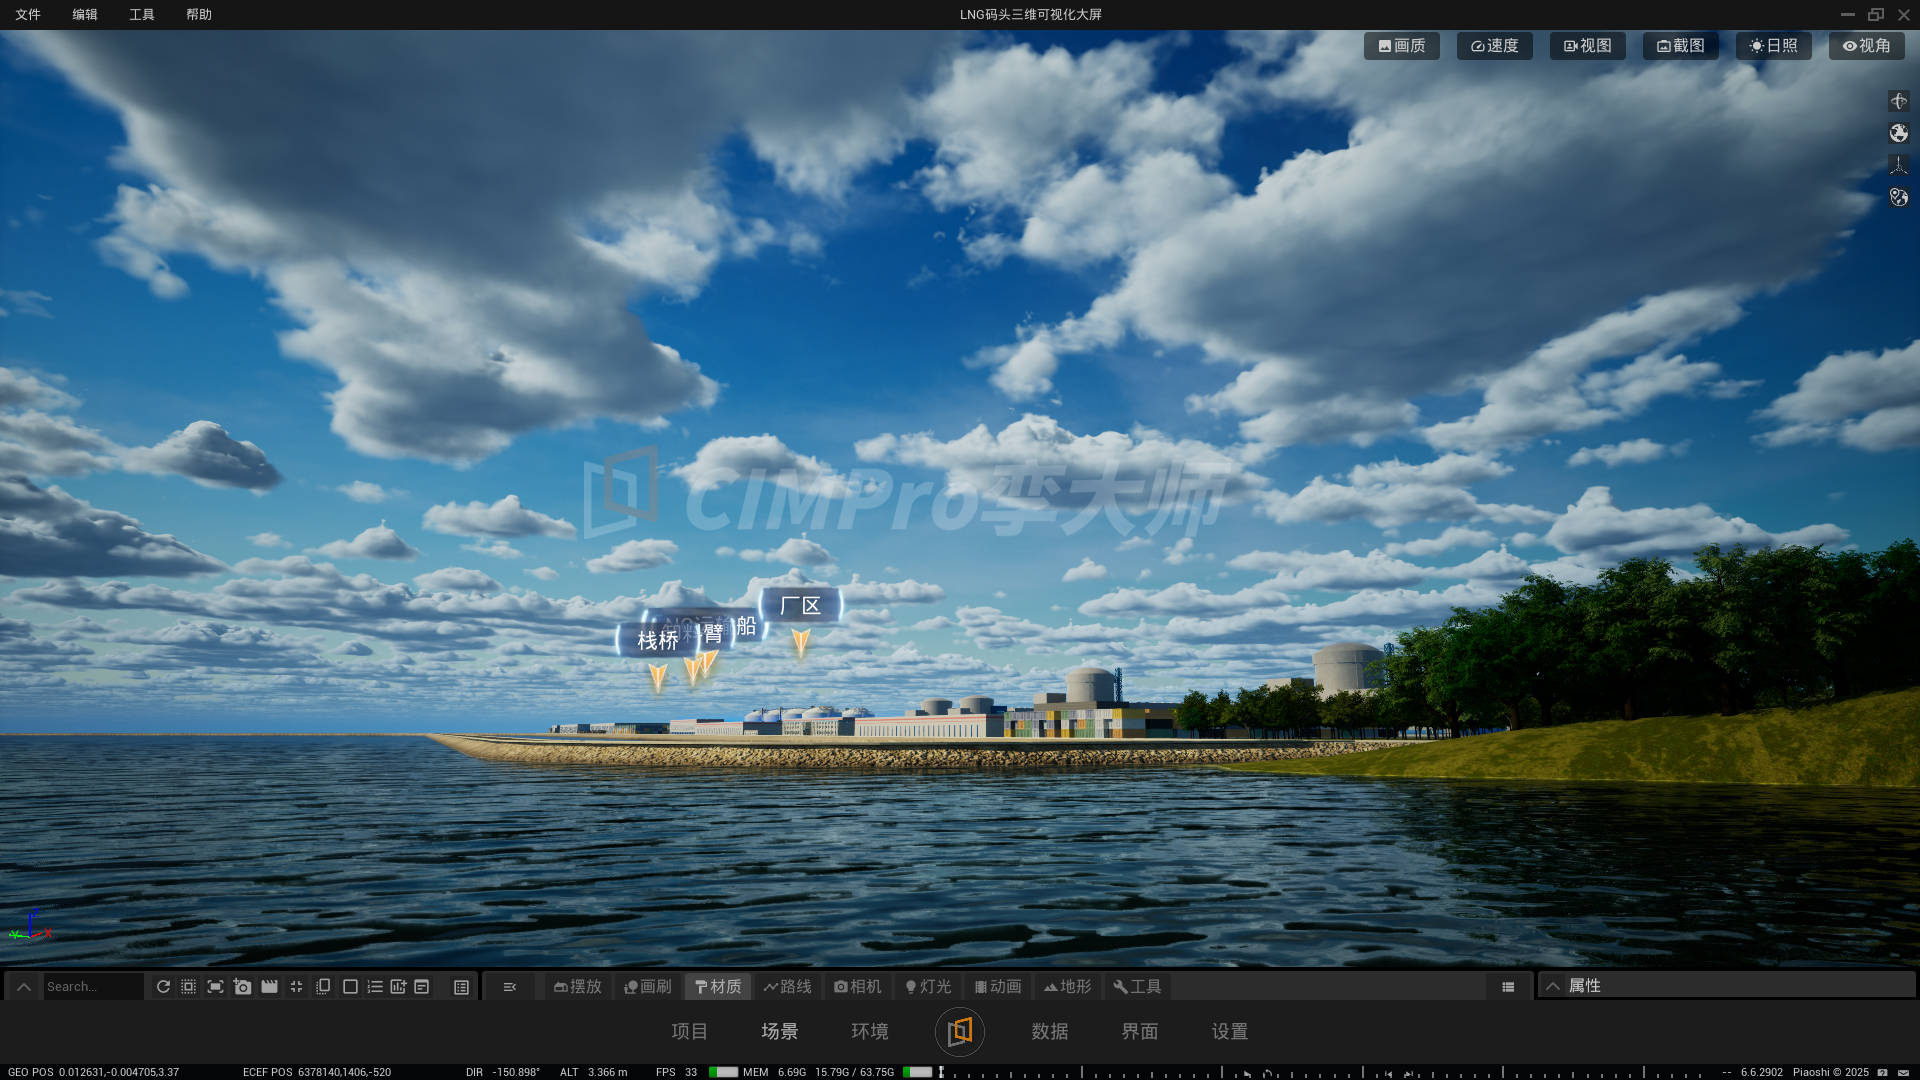The height and width of the screenshot is (1080, 1920).
Task: Click the collapse-menu icon left of 摆放
Action: click(509, 987)
